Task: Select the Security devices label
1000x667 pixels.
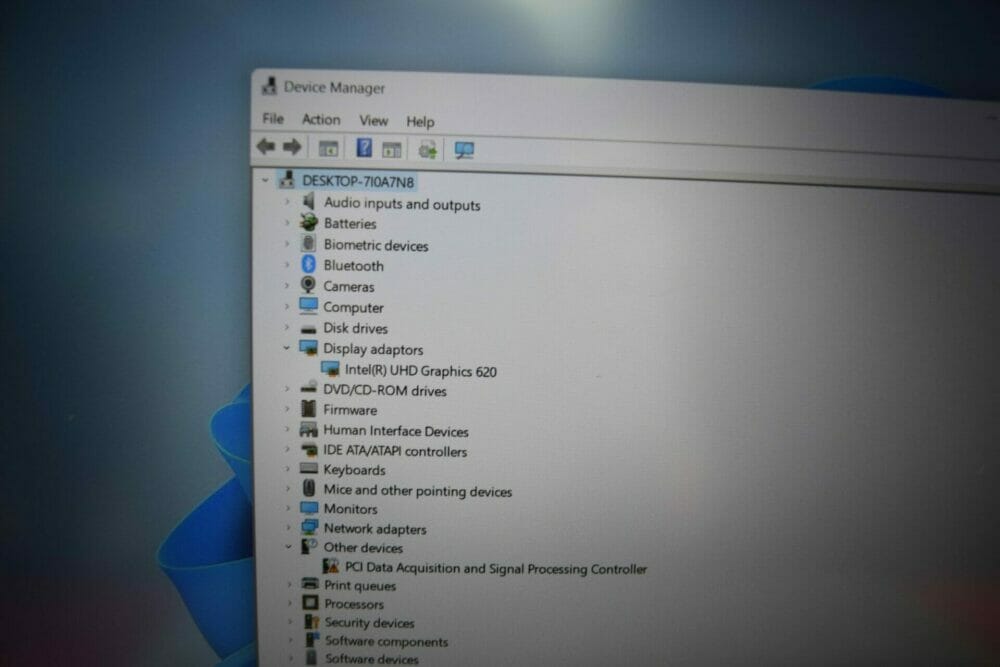Action: pos(370,622)
